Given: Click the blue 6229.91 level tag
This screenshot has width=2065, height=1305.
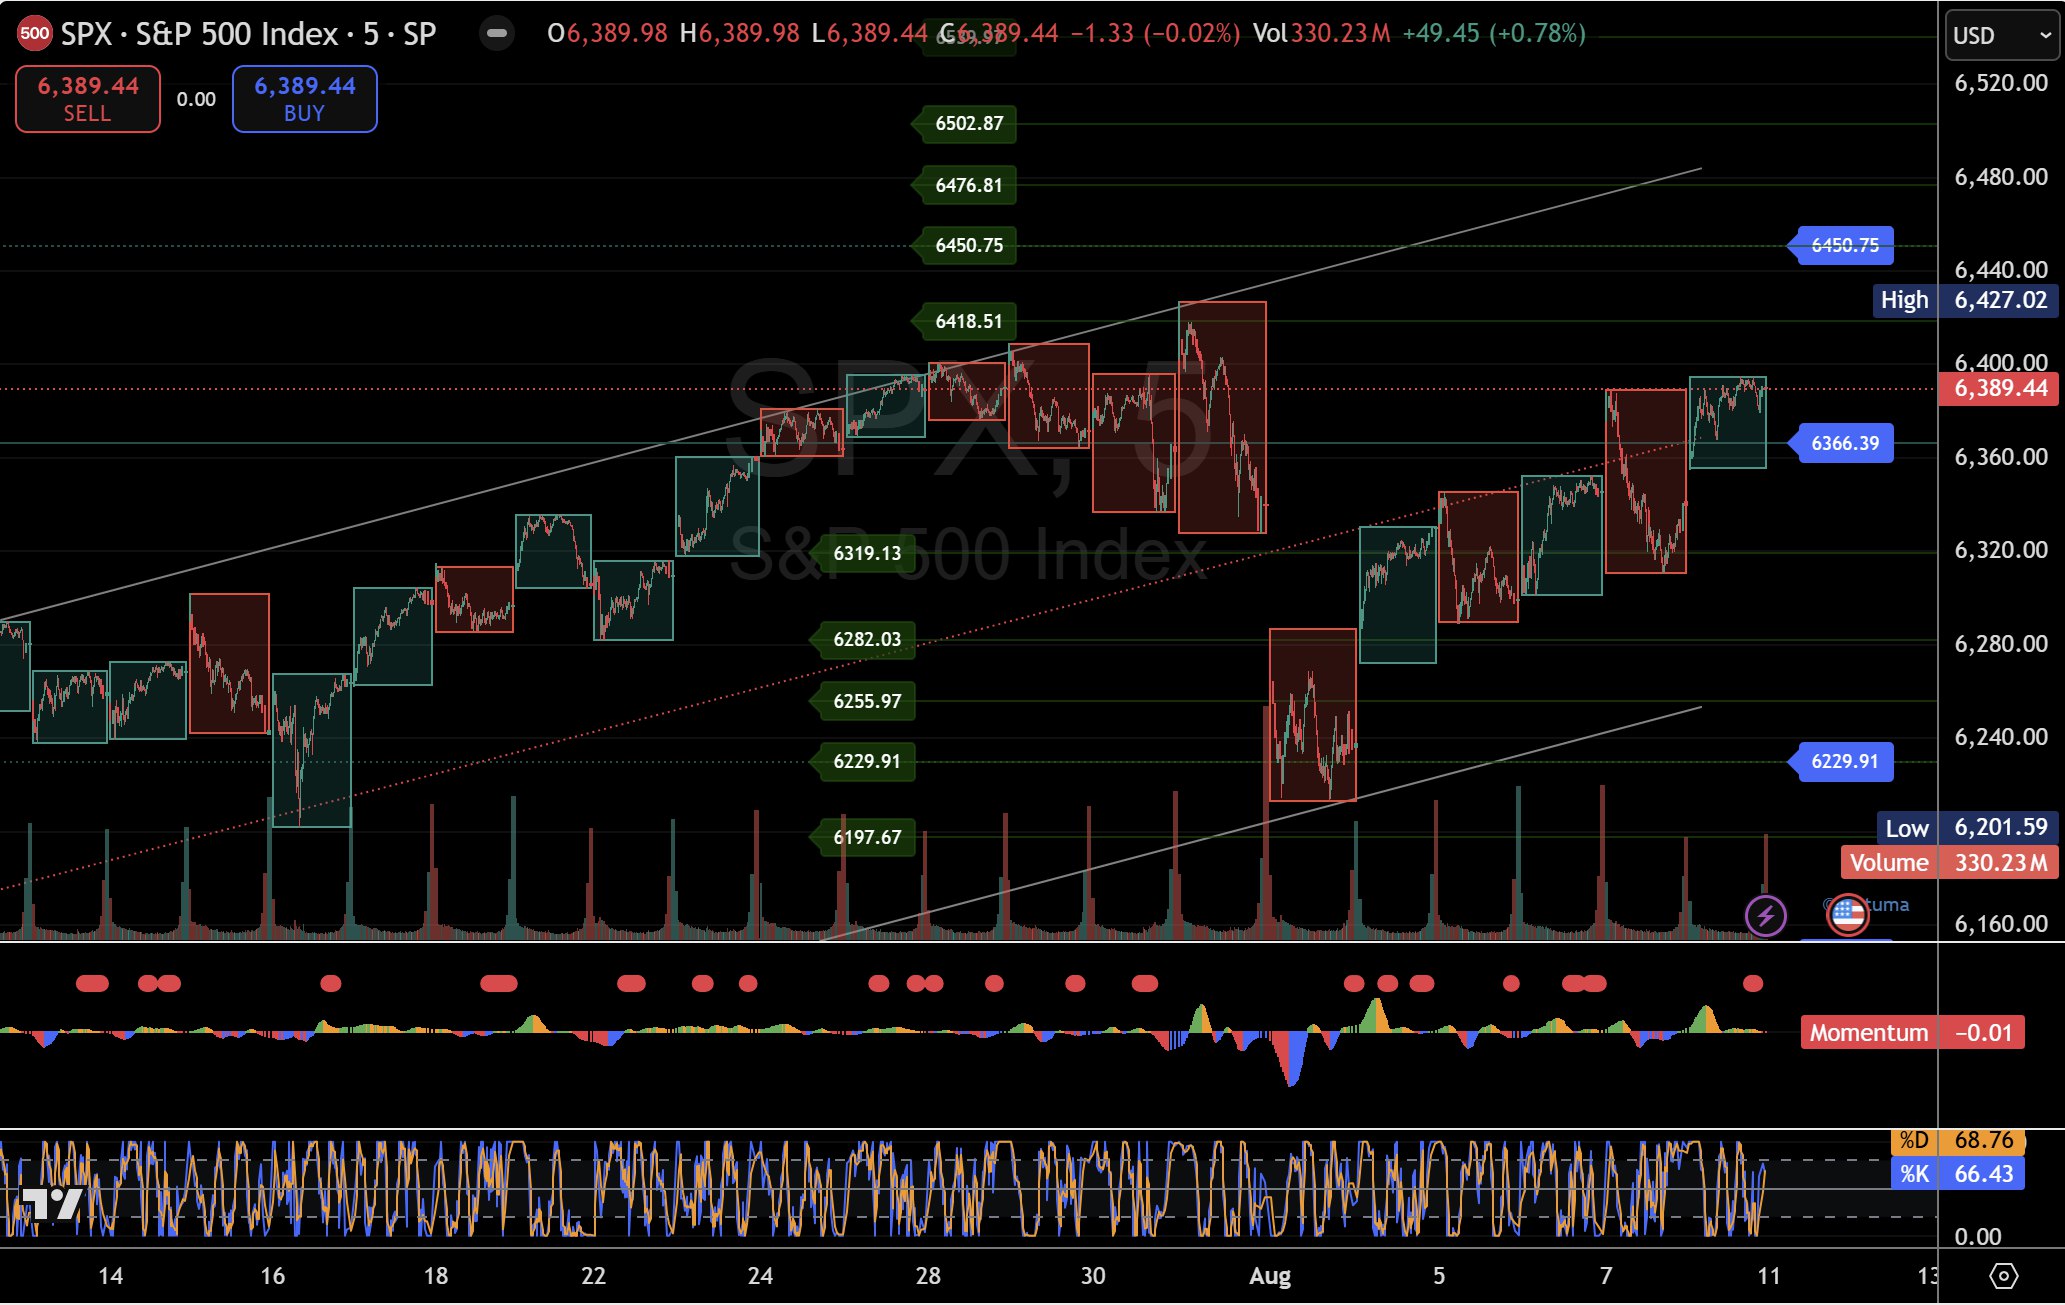Looking at the screenshot, I should (1844, 761).
